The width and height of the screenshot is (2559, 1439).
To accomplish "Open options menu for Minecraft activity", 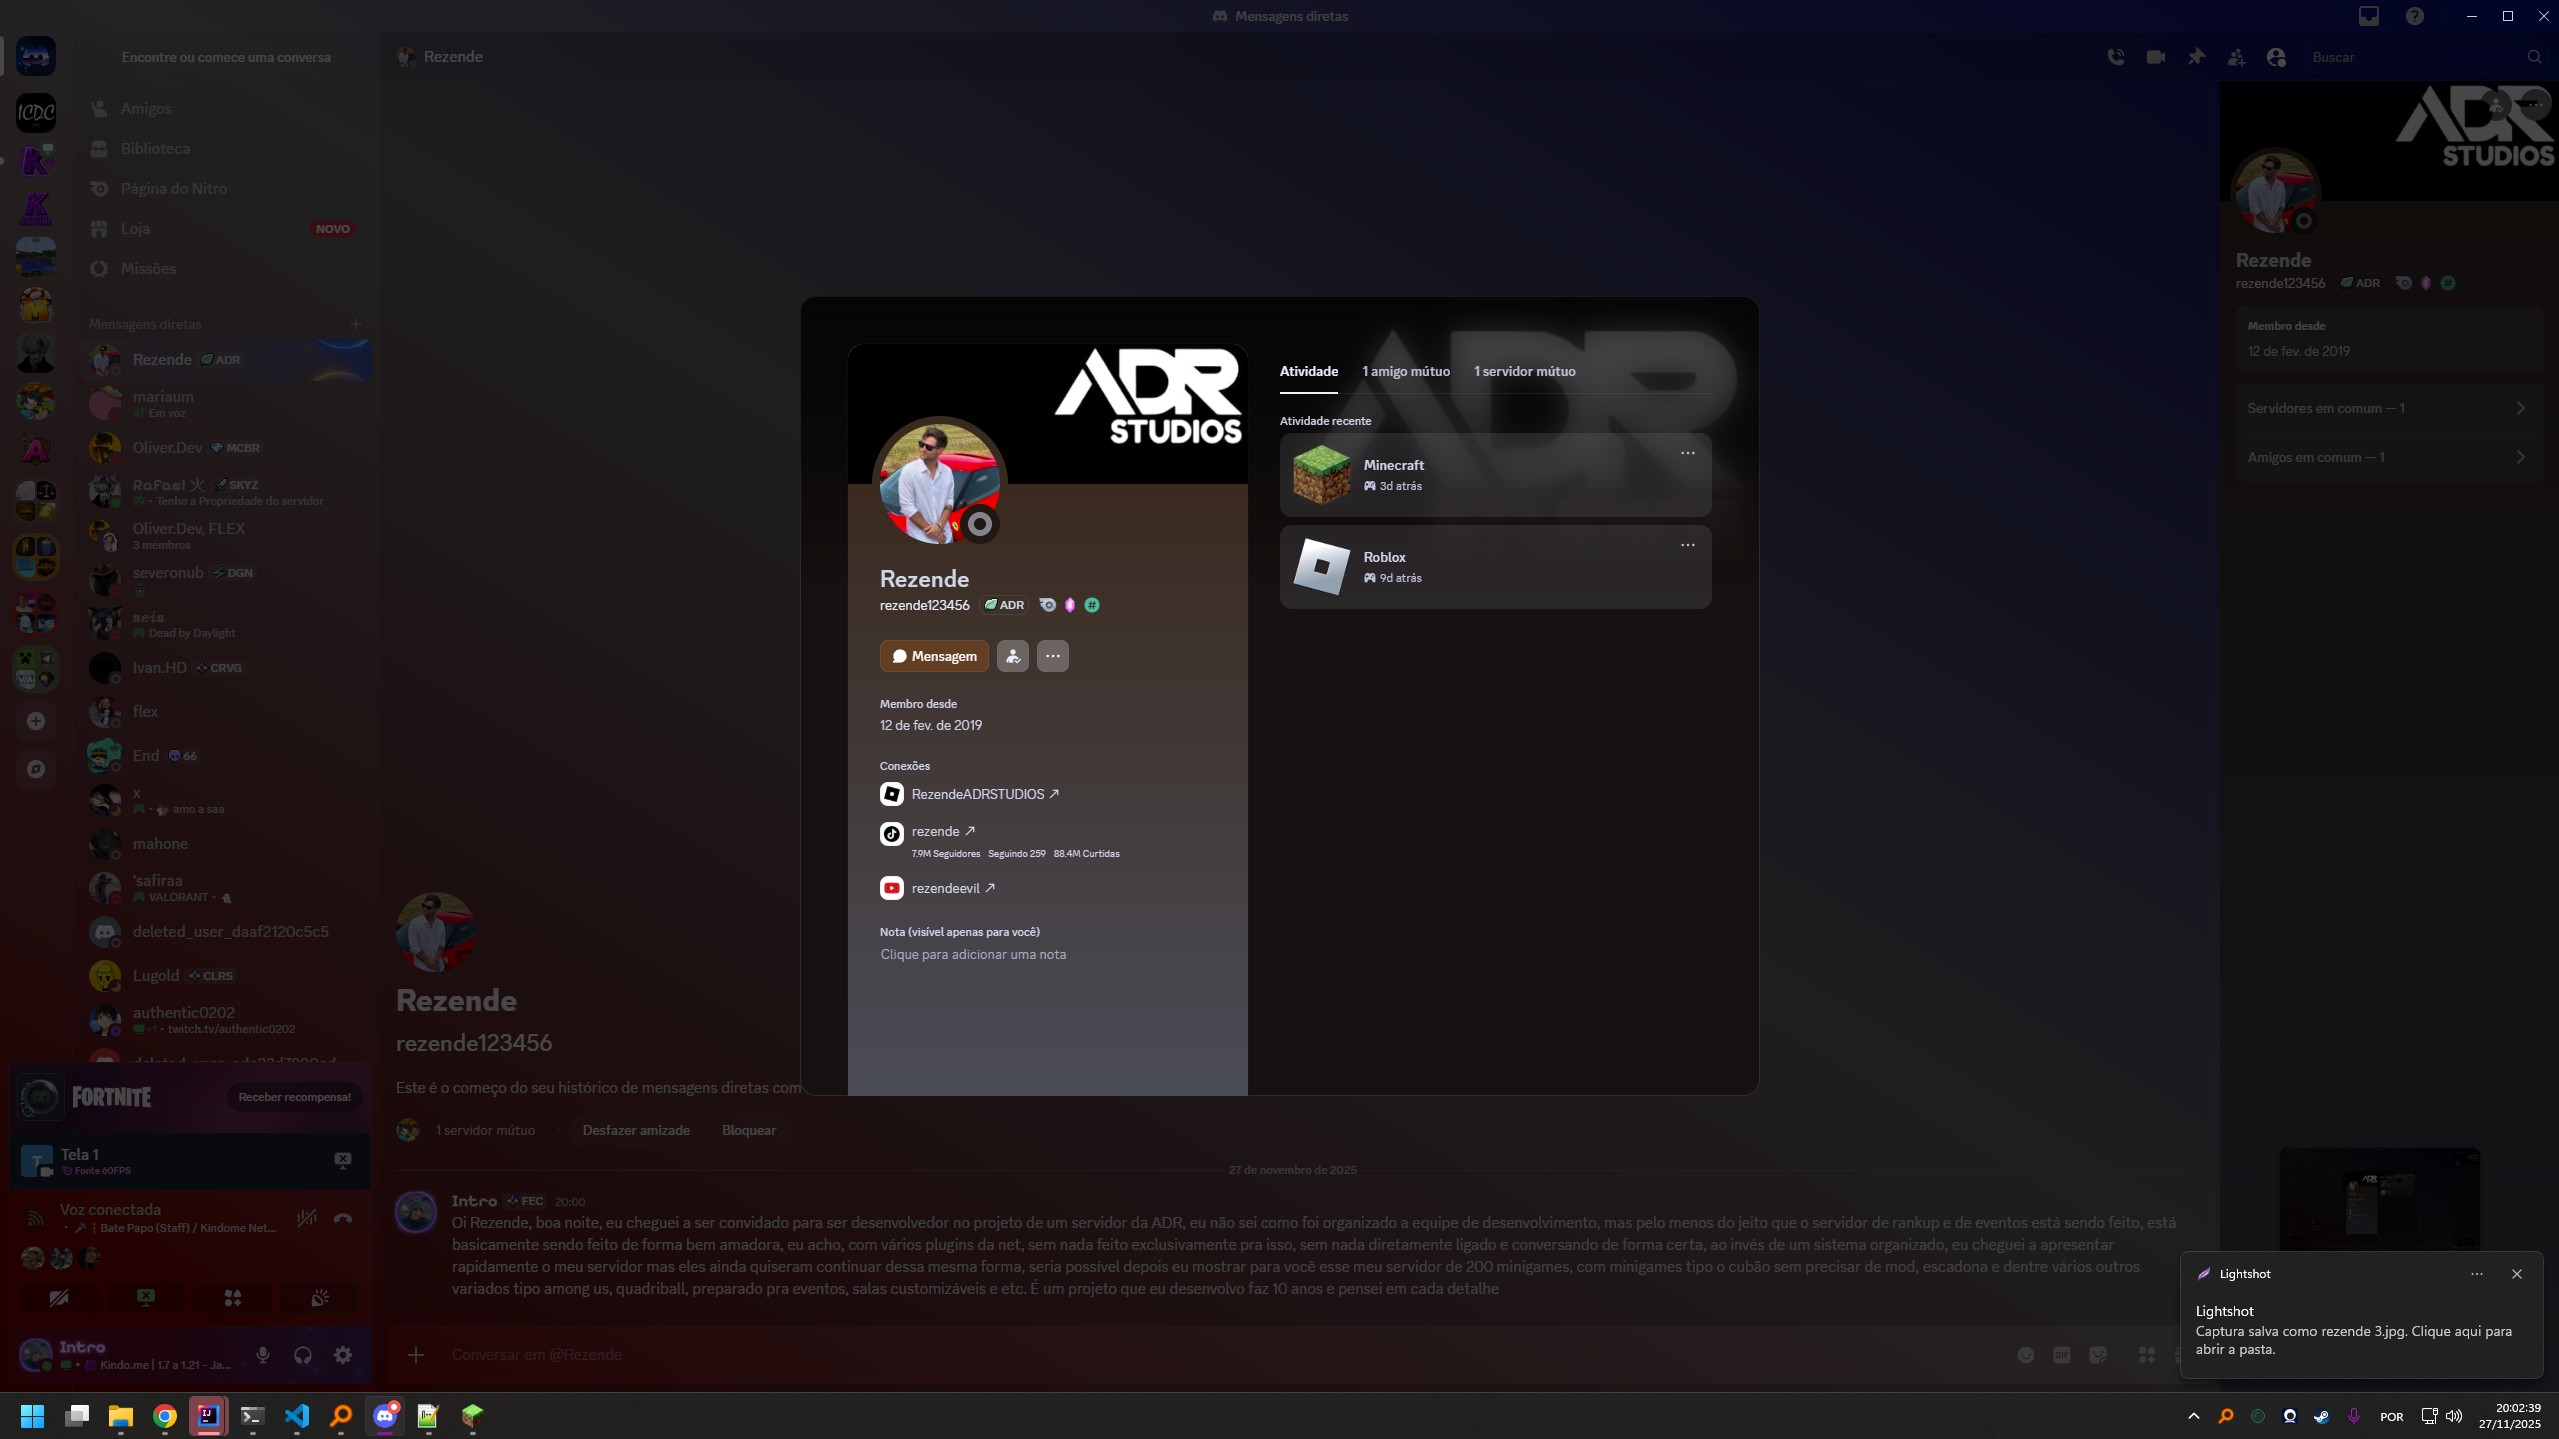I will 1687,453.
